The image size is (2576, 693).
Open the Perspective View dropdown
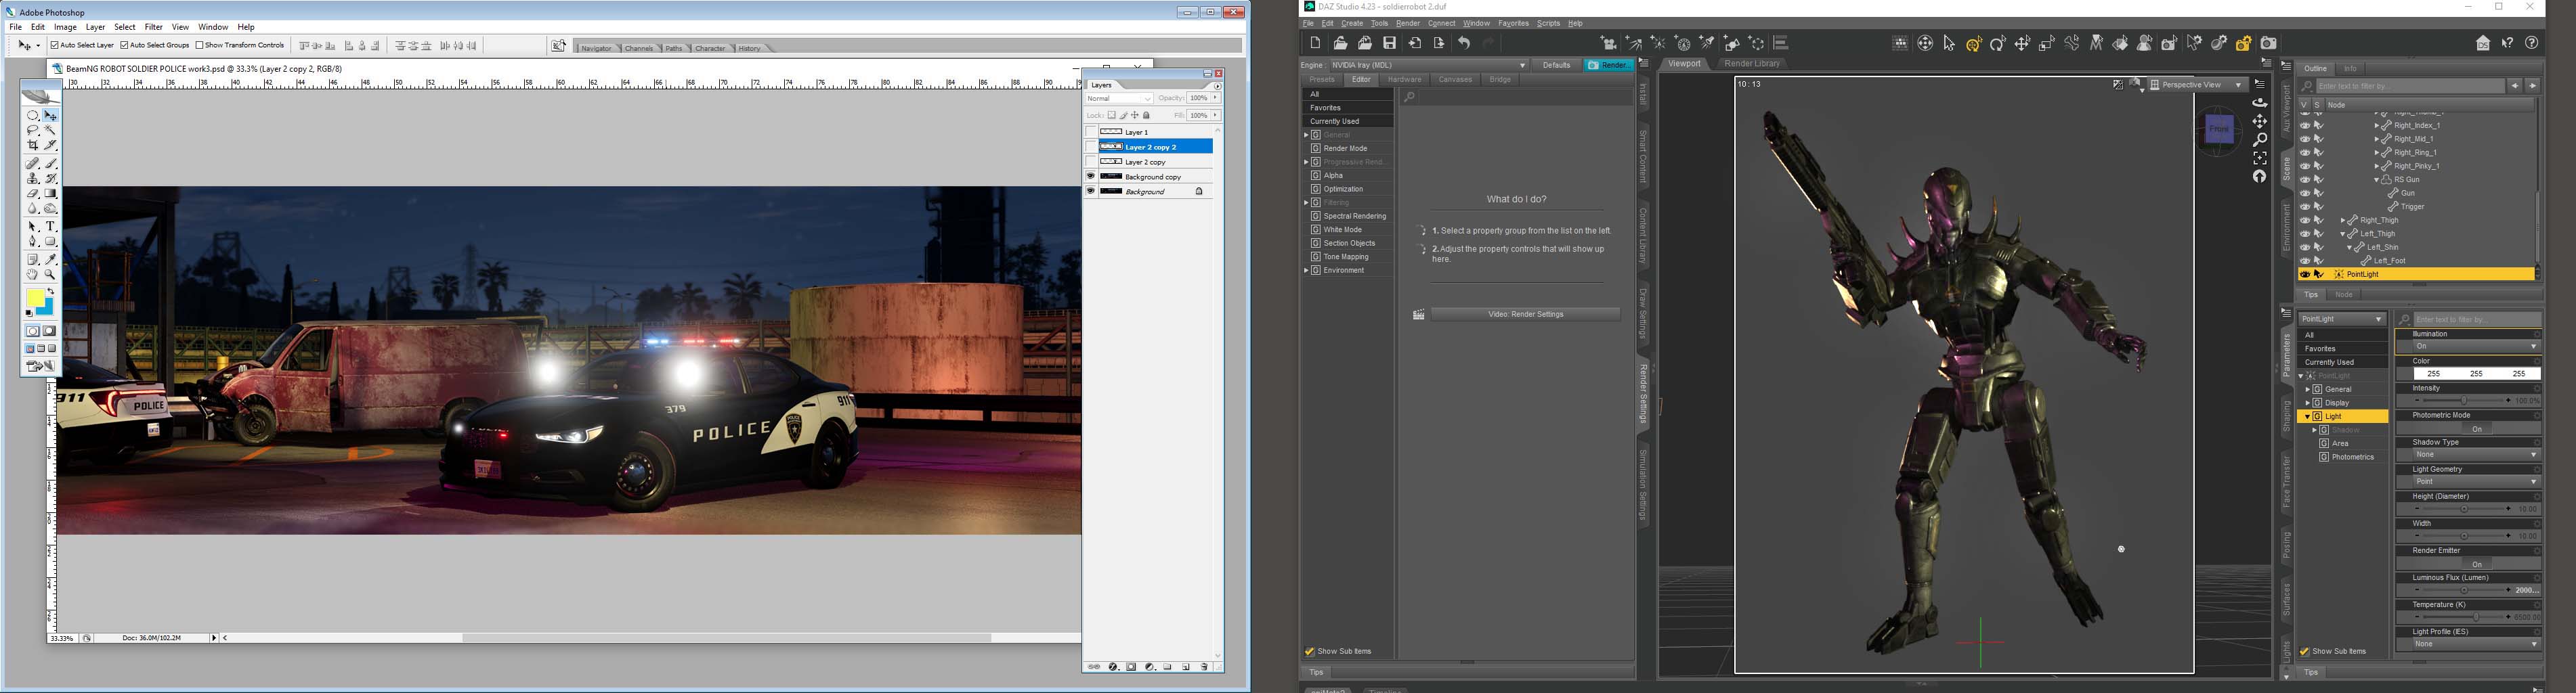[x=2196, y=85]
